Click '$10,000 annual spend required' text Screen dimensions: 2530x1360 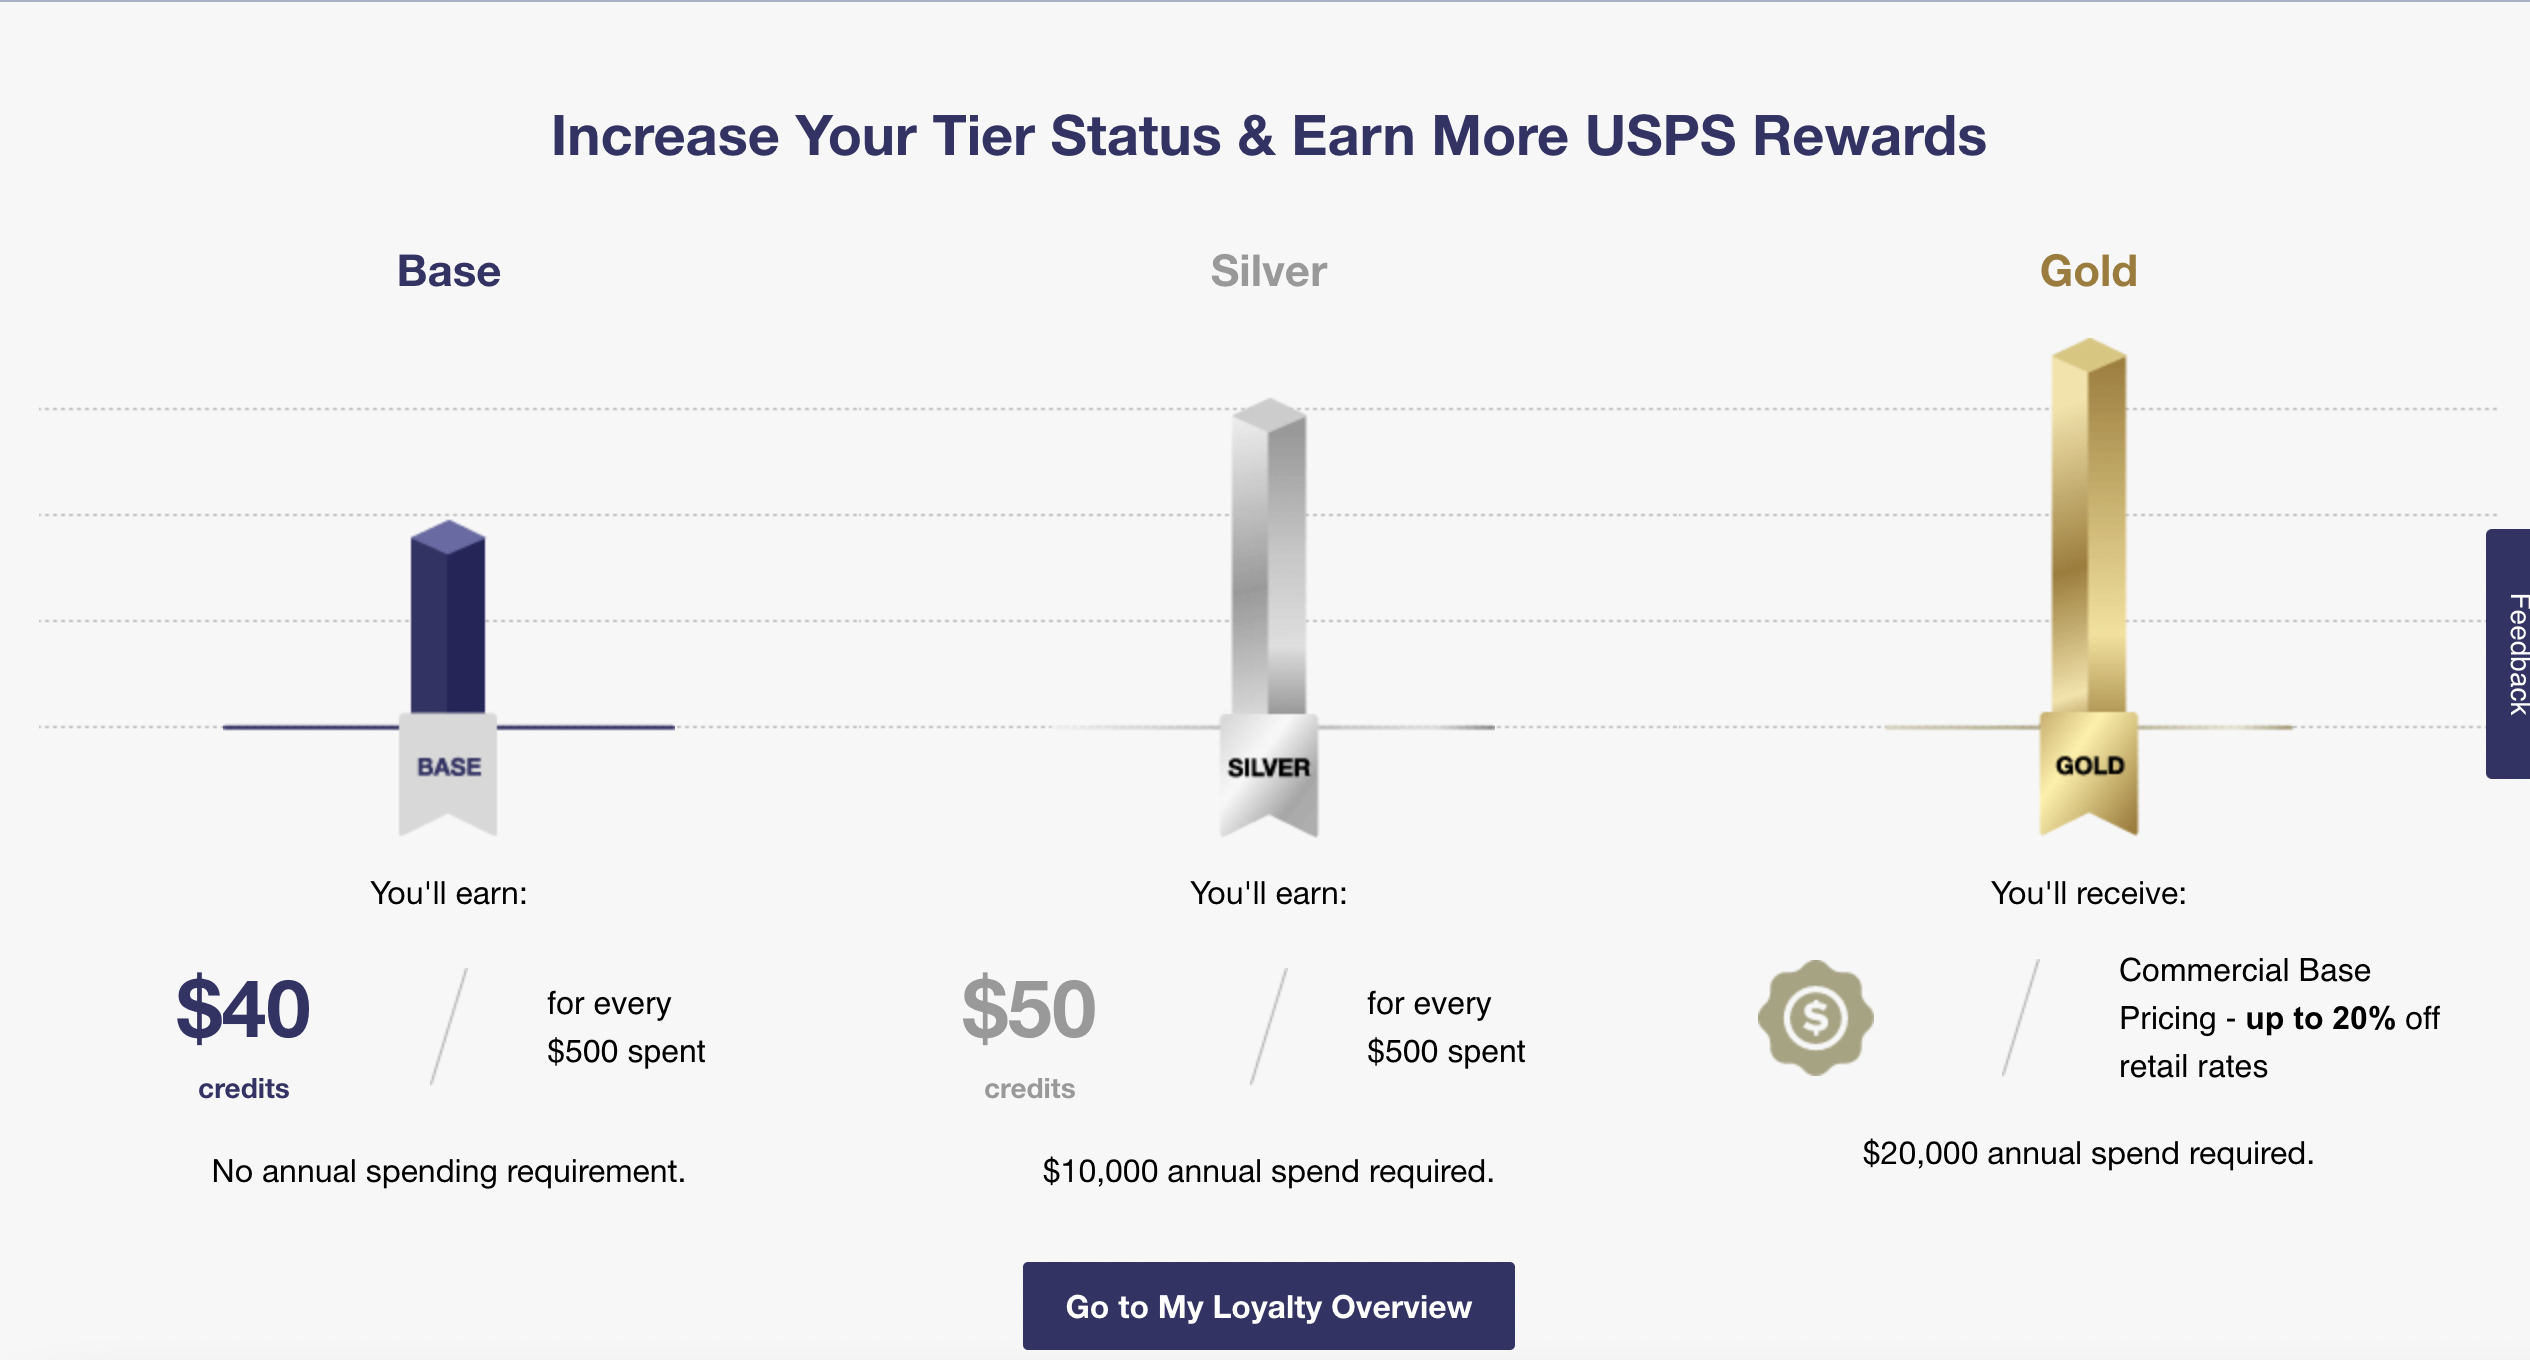pyautogui.click(x=1268, y=1171)
